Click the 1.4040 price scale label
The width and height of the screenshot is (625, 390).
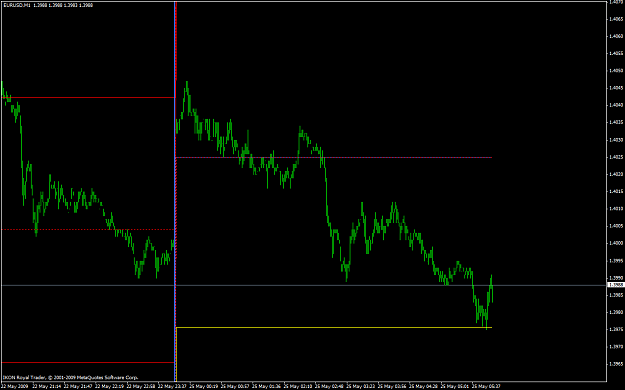(x=617, y=105)
